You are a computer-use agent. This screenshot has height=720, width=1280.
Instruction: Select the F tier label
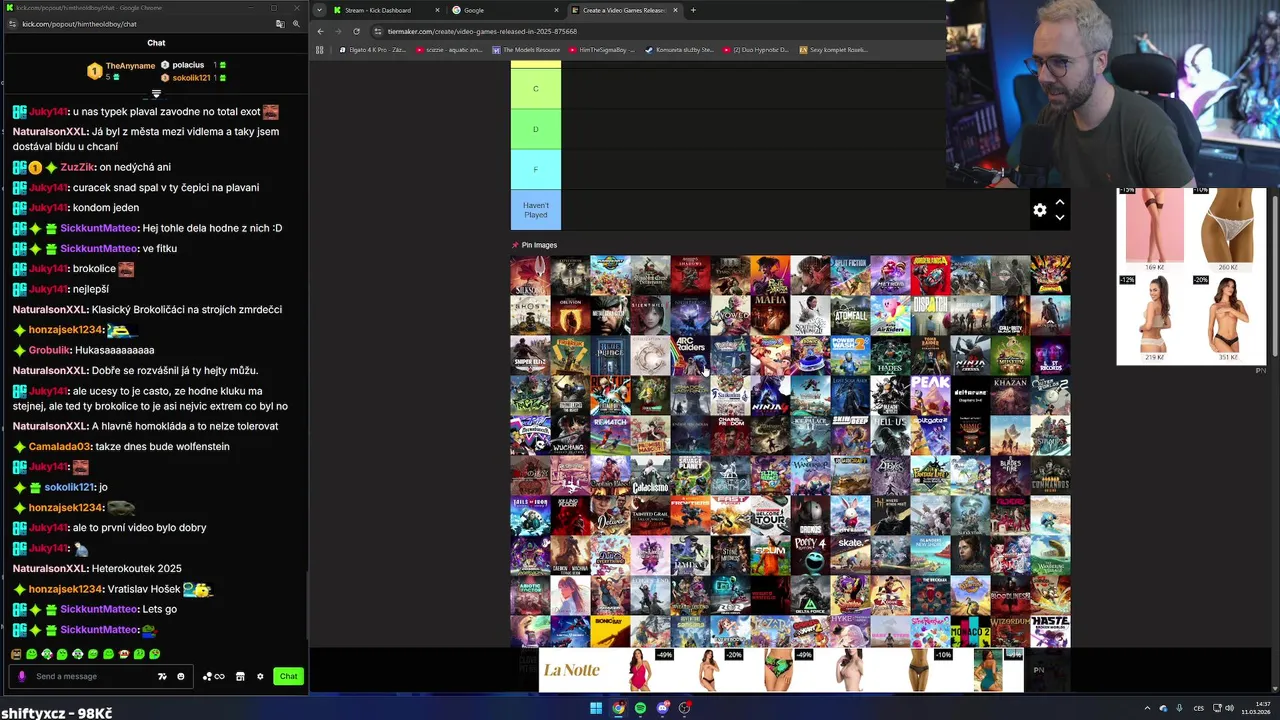(535, 169)
